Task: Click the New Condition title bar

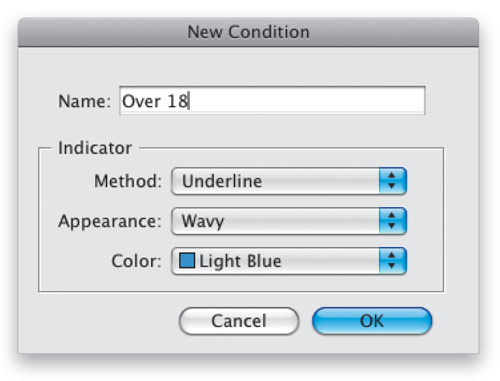Action: coord(248,32)
